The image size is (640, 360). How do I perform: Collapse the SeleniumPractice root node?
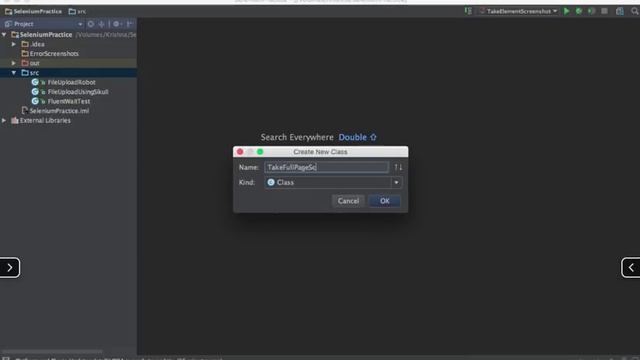click(4, 35)
